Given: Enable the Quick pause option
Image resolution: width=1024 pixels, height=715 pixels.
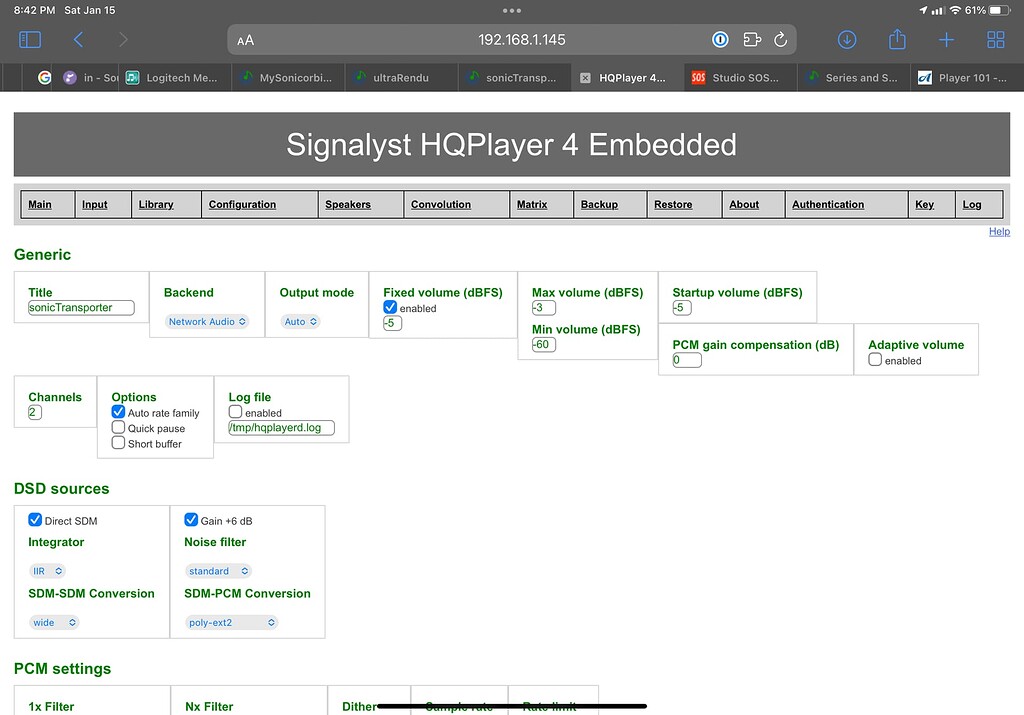Looking at the screenshot, I should (118, 428).
